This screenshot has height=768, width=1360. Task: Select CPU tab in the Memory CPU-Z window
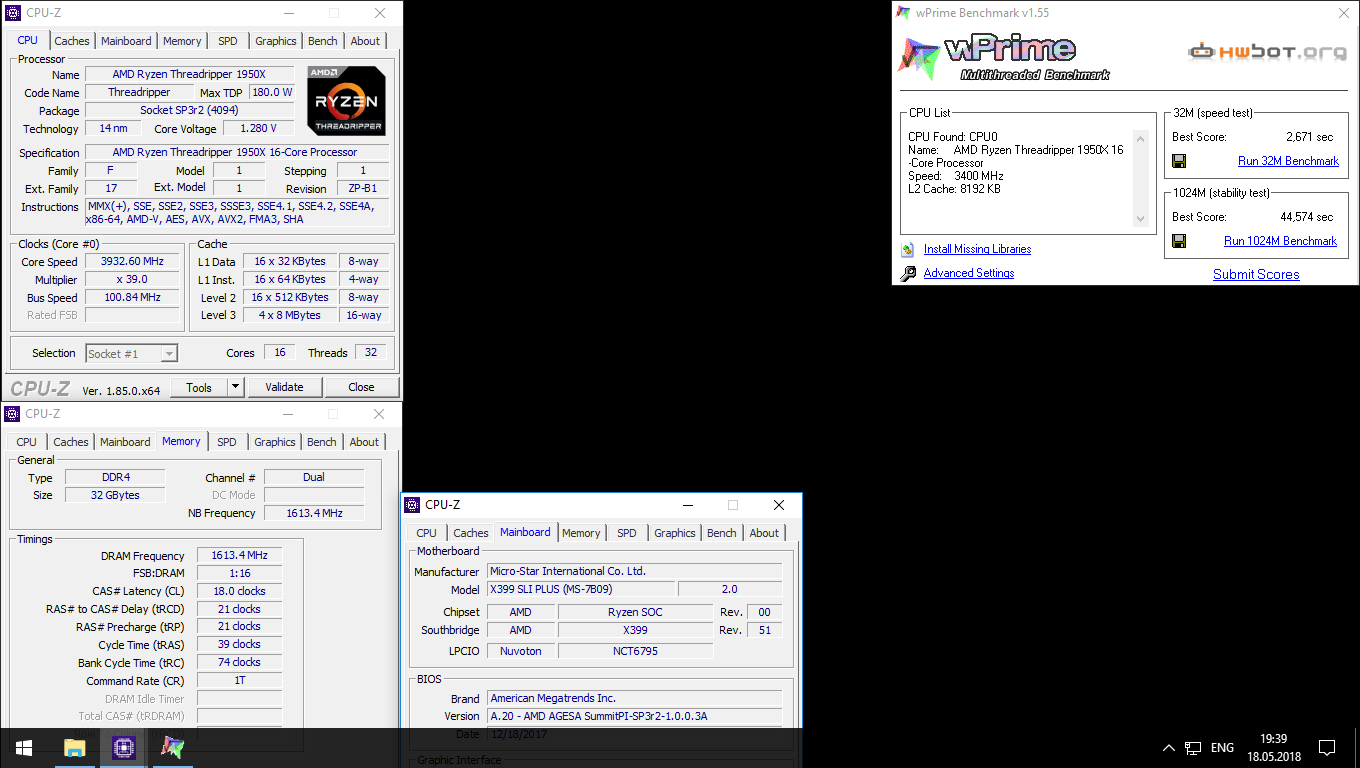click(x=27, y=442)
